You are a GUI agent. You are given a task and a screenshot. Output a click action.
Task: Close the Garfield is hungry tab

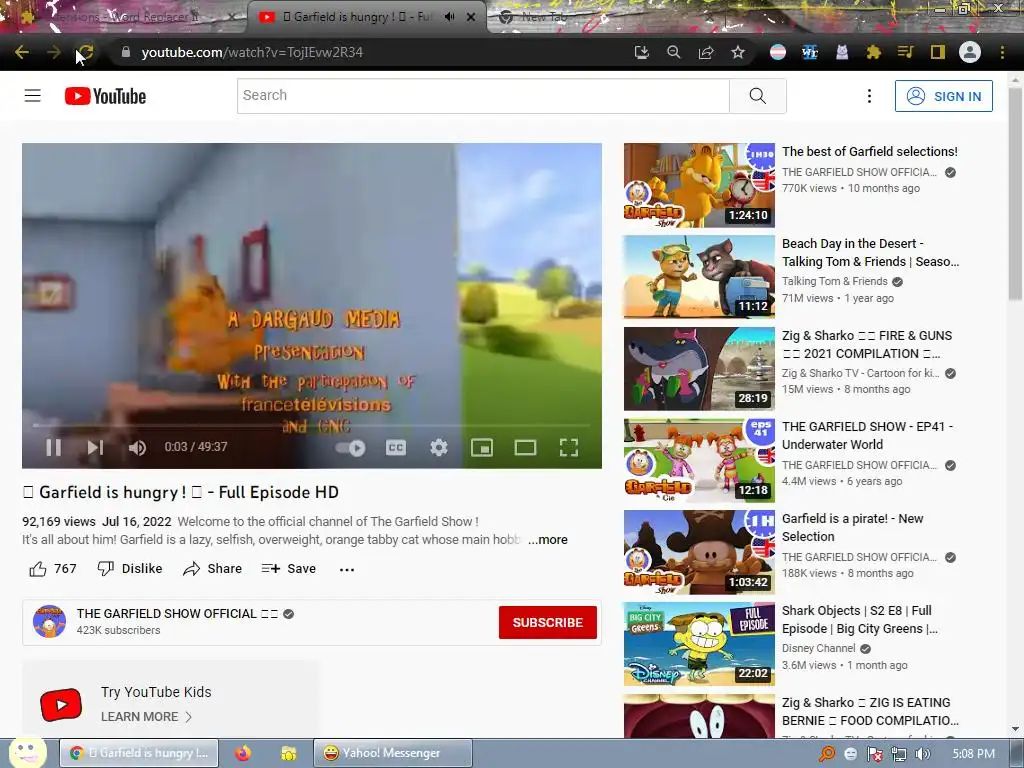click(x=471, y=17)
